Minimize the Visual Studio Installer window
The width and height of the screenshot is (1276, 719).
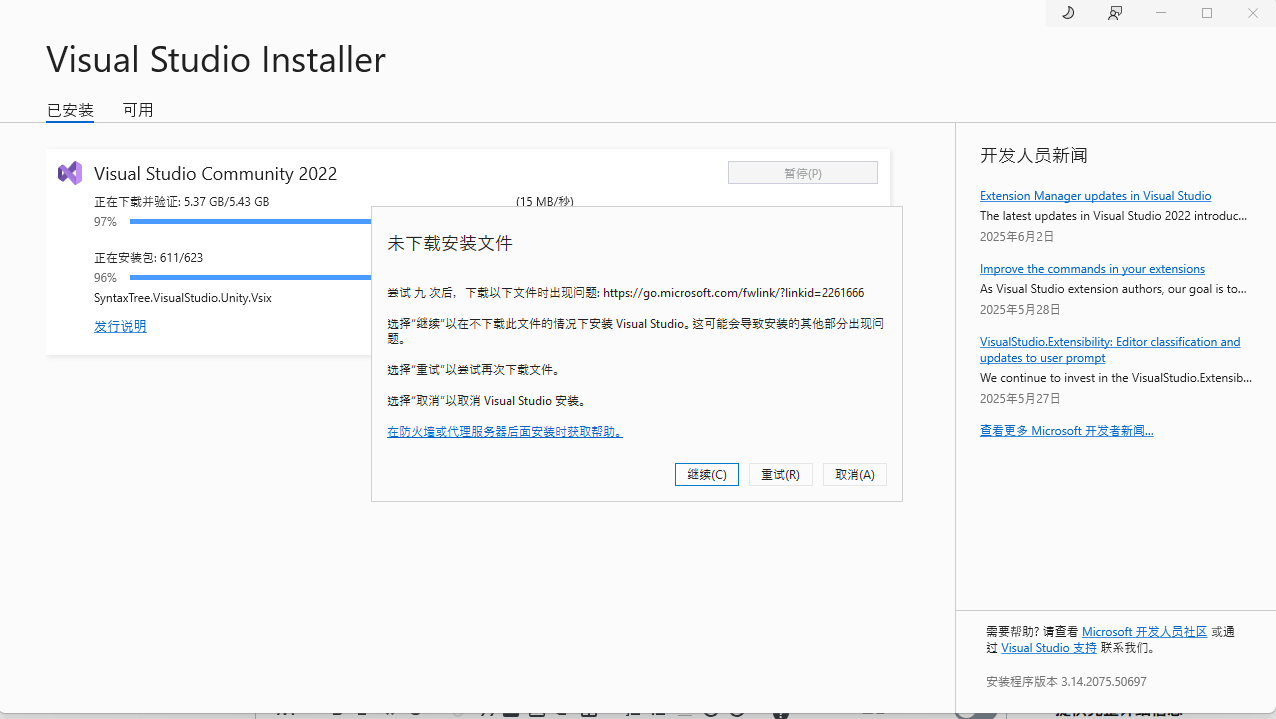pyautogui.click(x=1161, y=13)
